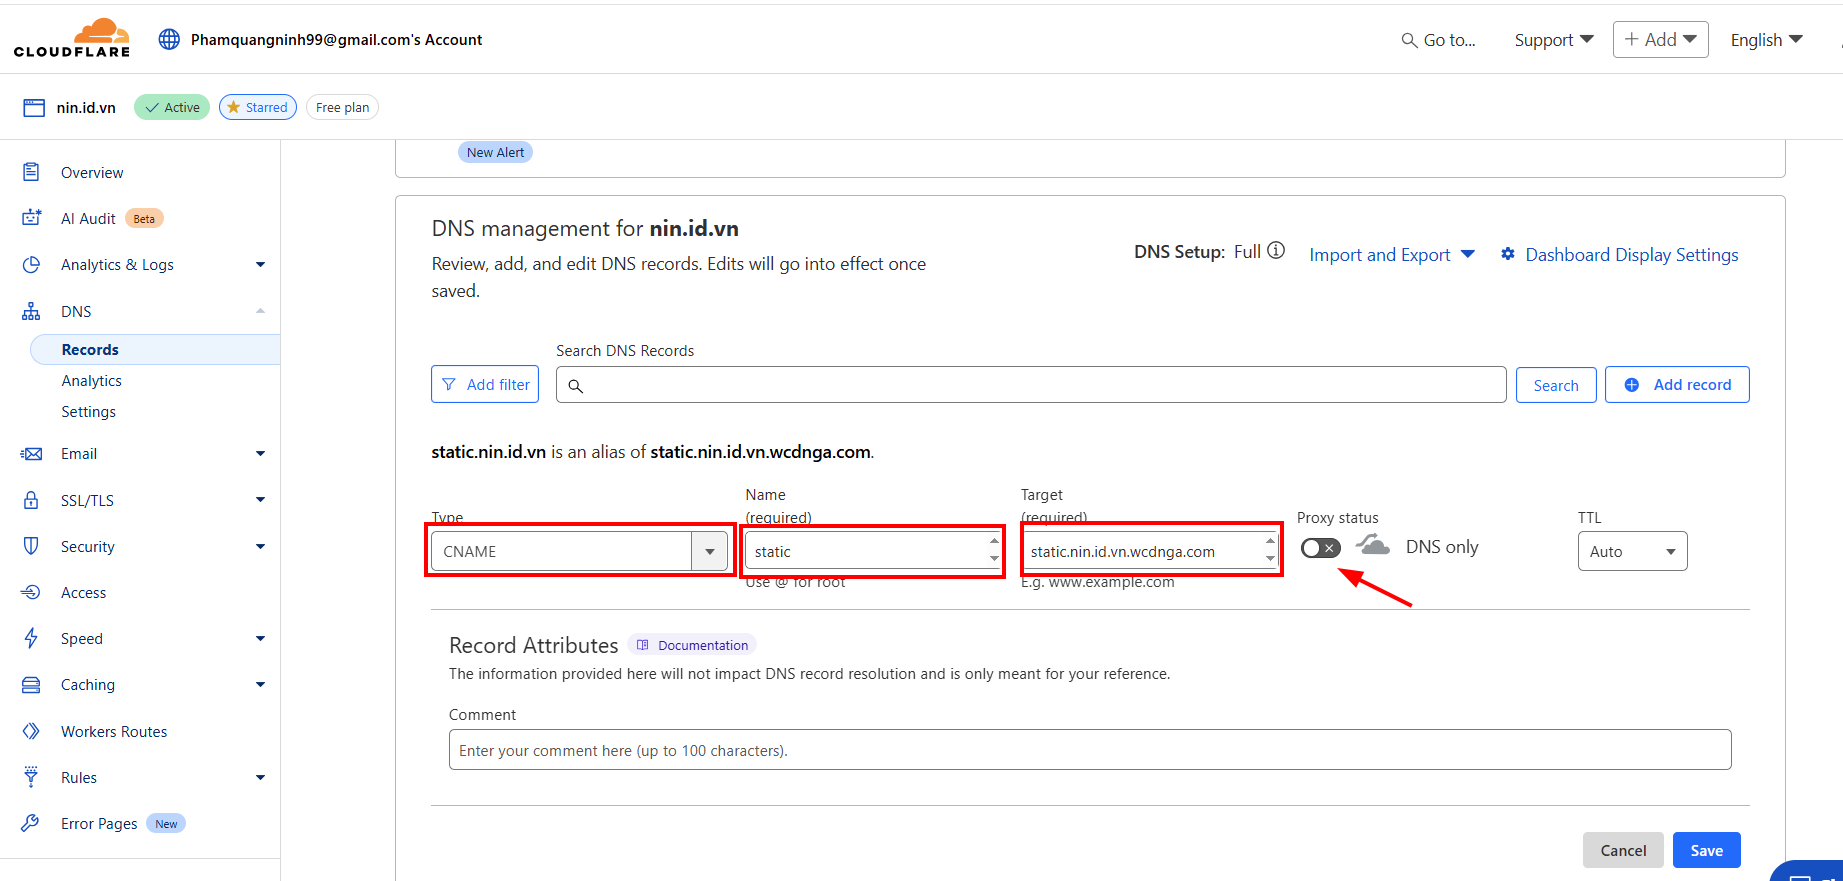The image size is (1843, 881).
Task: Click the Target field with wcdnga.com
Action: [1149, 551]
